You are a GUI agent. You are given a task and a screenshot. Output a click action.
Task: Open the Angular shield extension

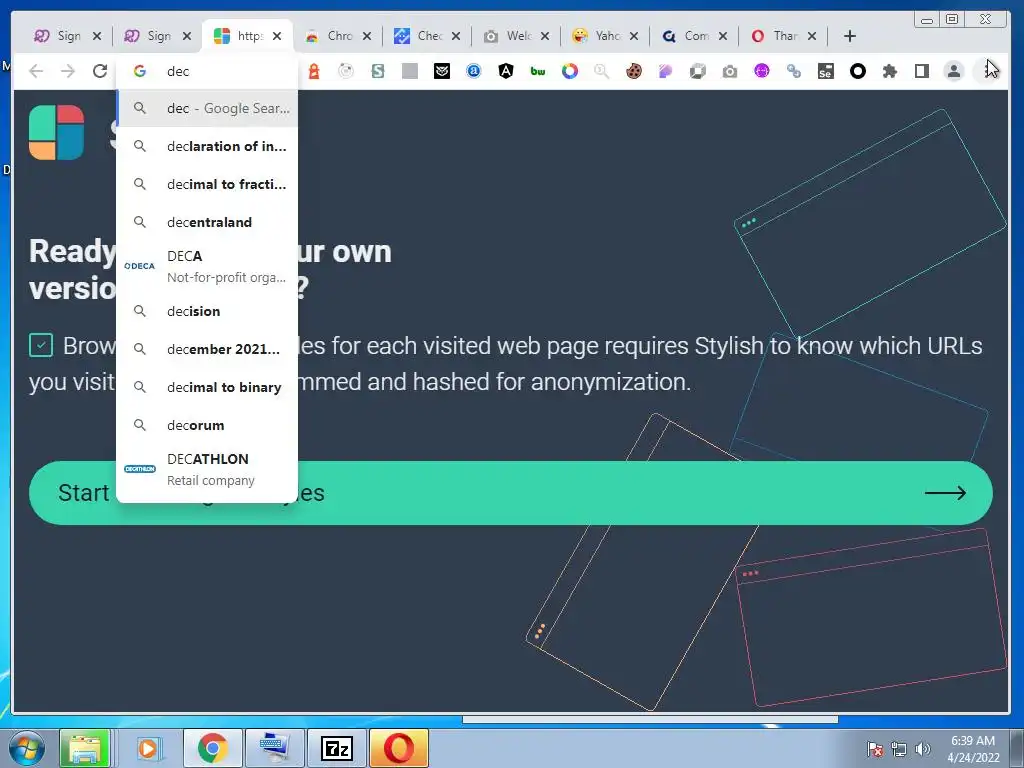point(505,71)
